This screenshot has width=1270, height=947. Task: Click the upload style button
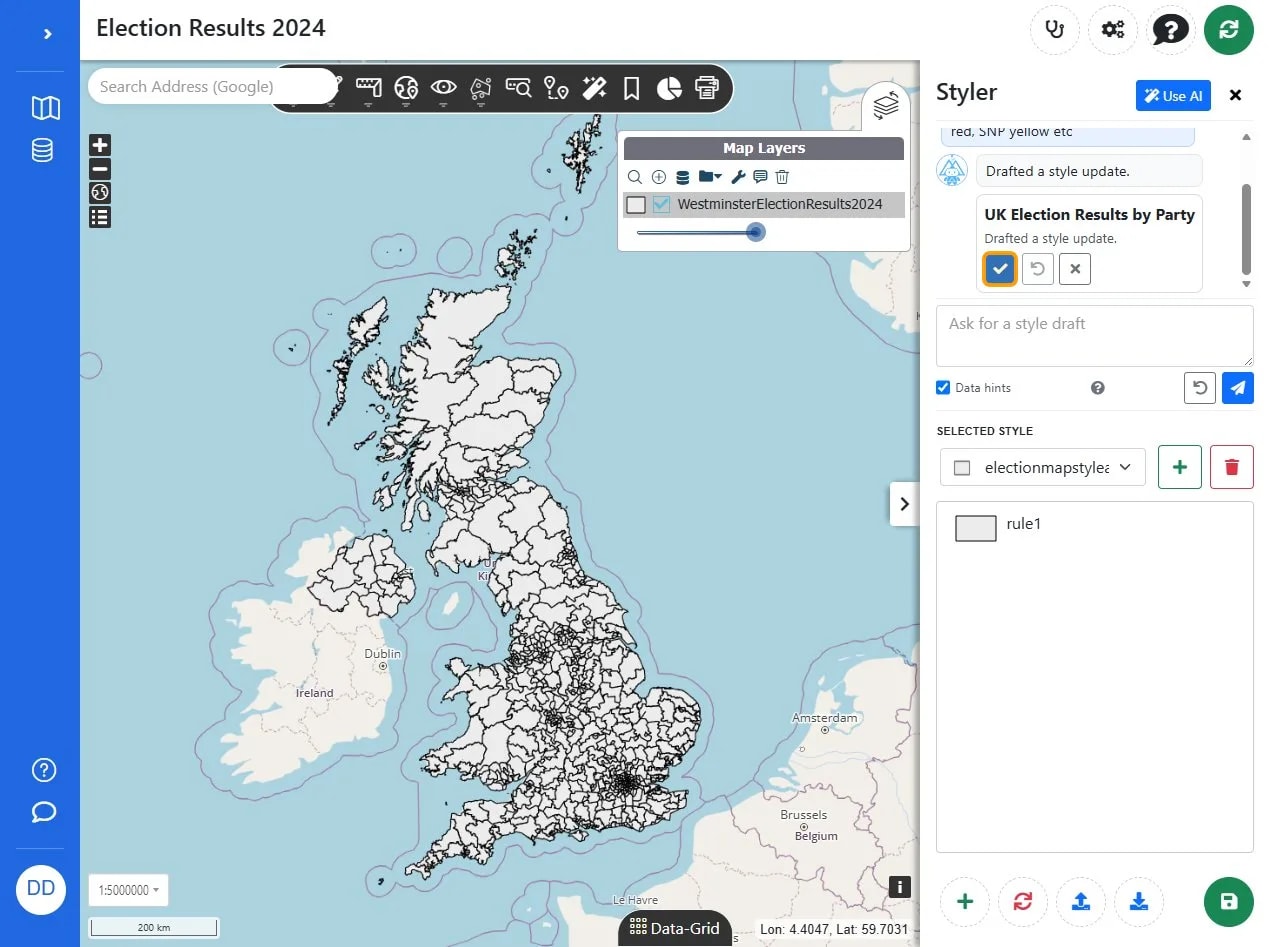coord(1081,902)
